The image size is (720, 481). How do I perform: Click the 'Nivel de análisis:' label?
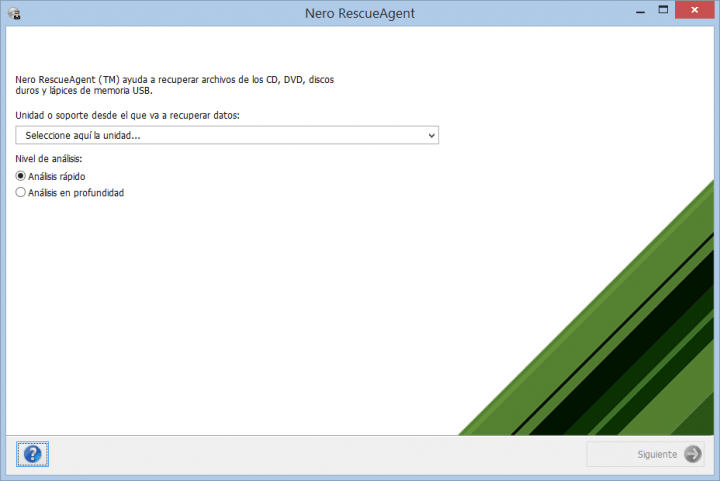tap(49, 159)
